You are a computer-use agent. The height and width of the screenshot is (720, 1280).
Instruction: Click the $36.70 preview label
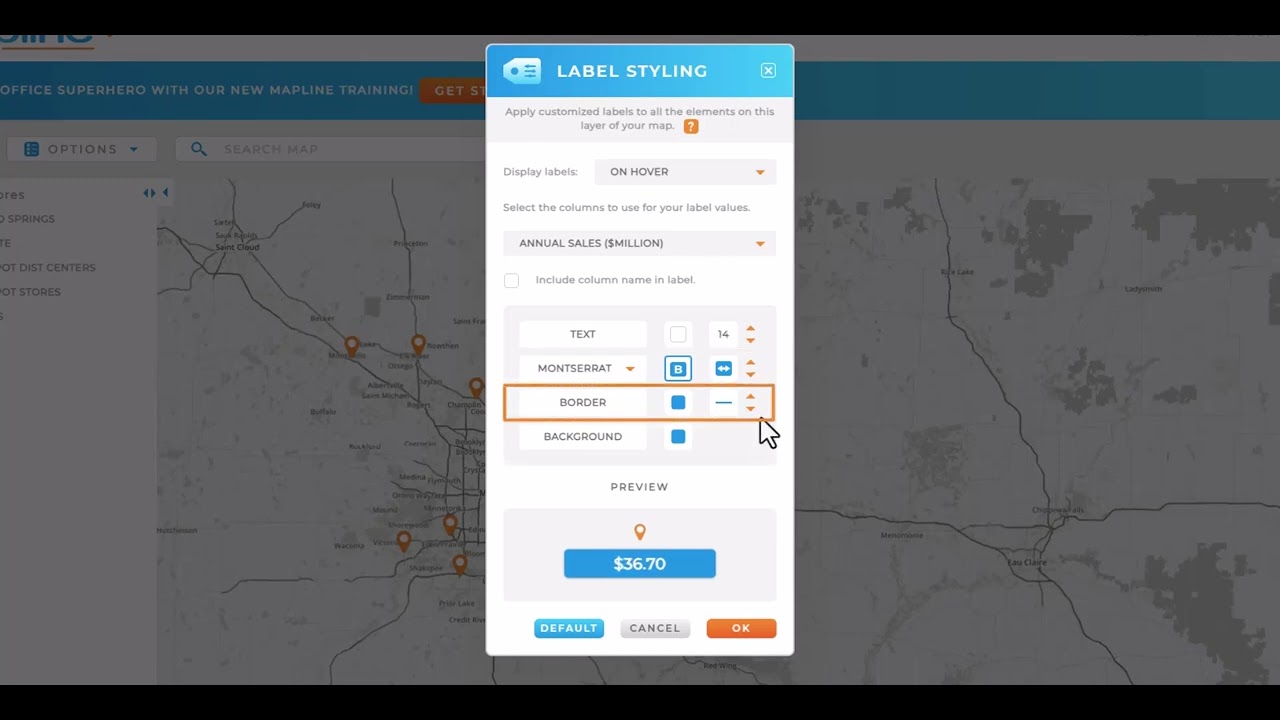tap(640, 564)
